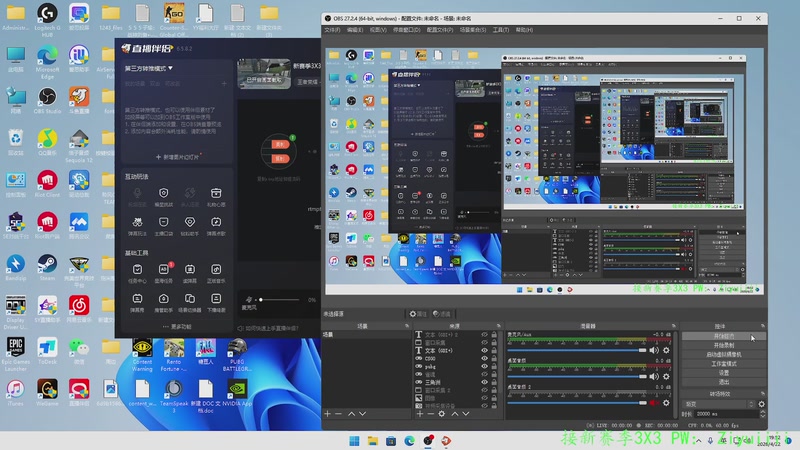
Task: Toggle visibility of the 三角洲 source
Action: (485, 383)
